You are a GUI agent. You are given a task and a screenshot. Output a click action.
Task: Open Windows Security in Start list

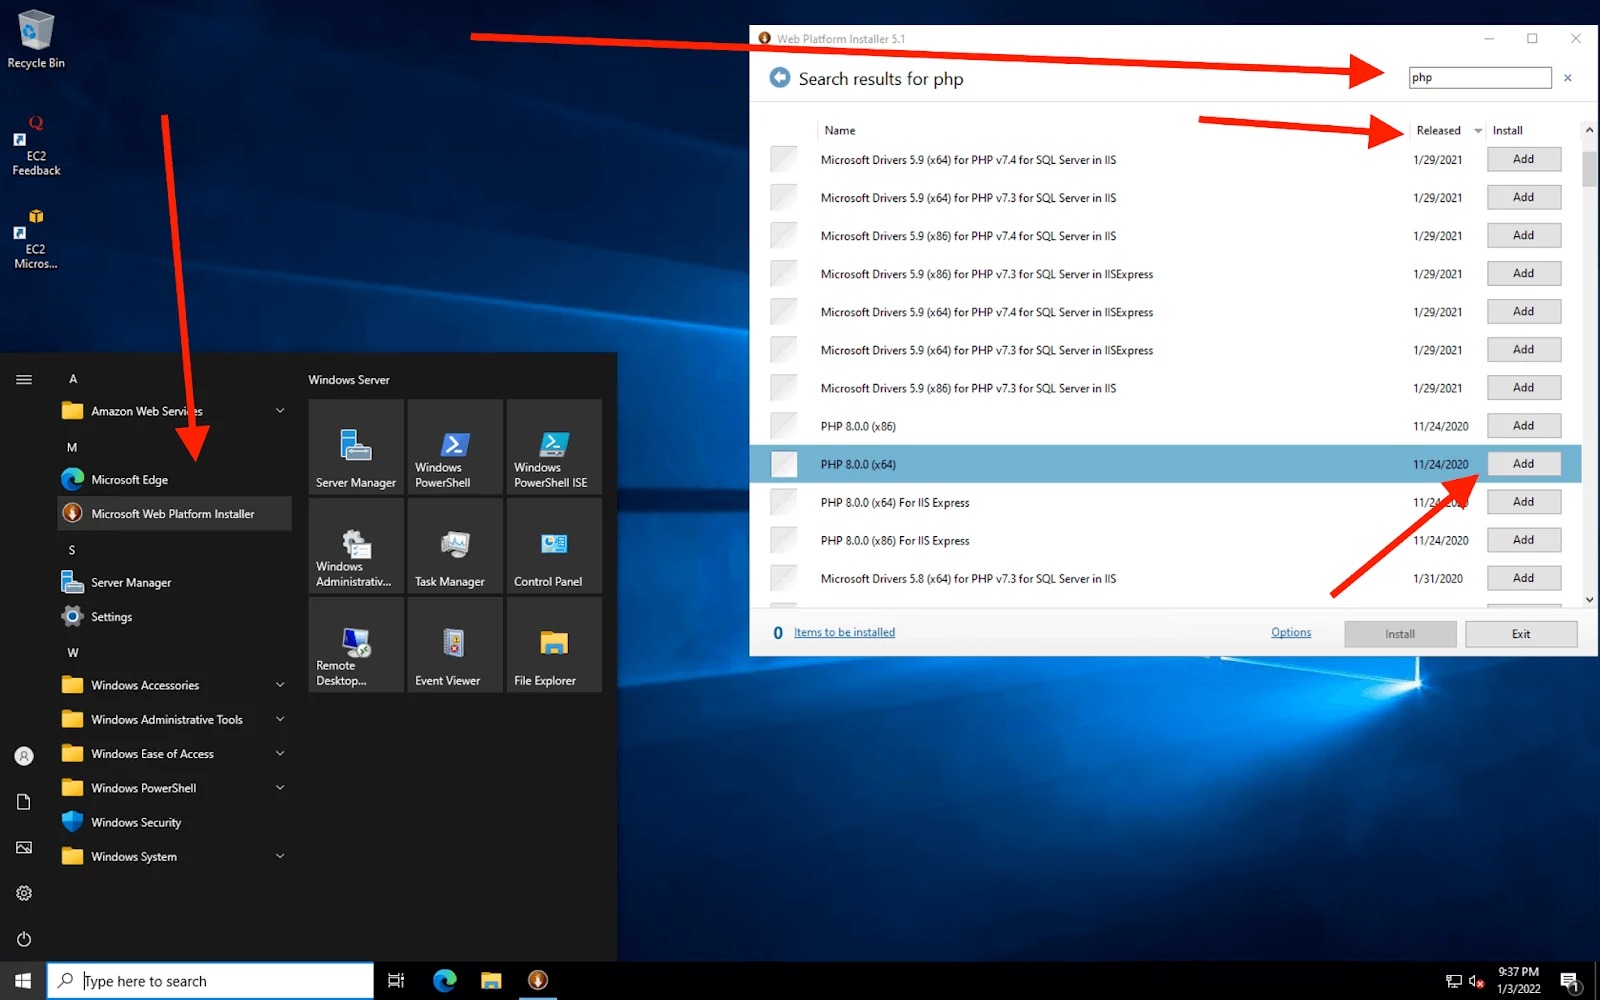[x=175, y=823]
